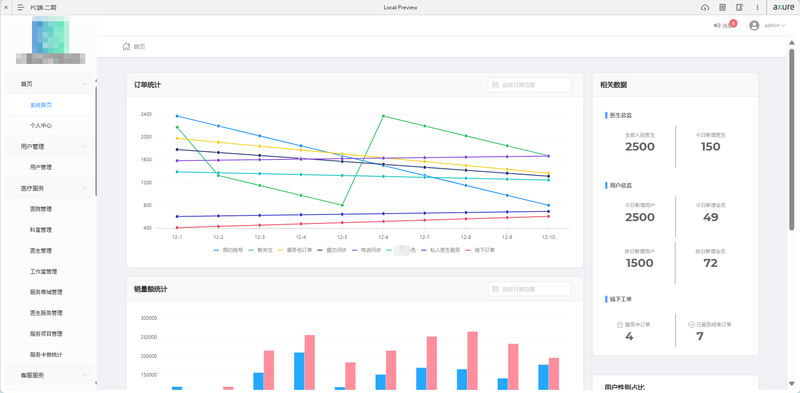Click the main page vertical scrollbar thumb

click(791, 139)
